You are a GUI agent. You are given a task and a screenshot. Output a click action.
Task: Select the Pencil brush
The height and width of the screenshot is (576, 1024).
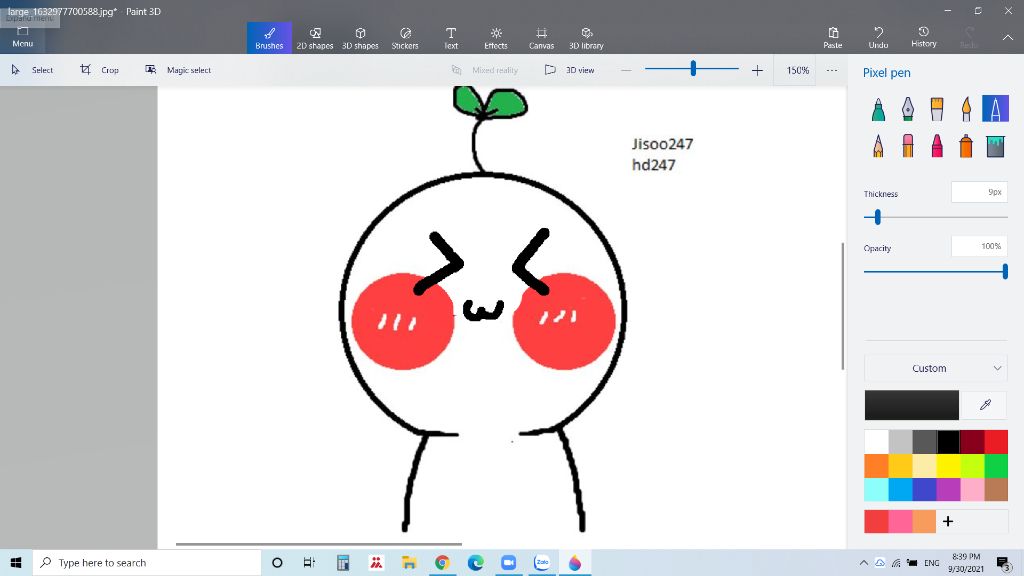click(878, 146)
